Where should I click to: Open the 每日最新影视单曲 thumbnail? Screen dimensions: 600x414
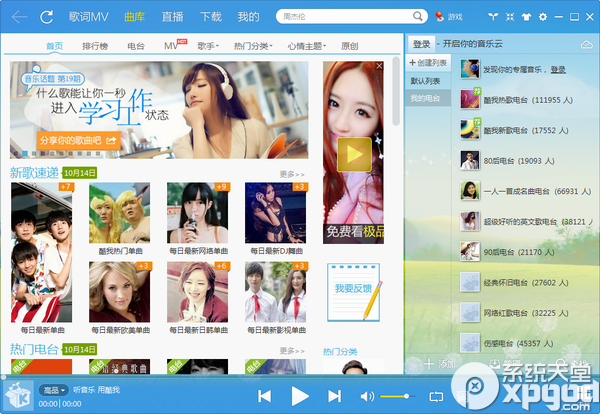click(x=276, y=292)
